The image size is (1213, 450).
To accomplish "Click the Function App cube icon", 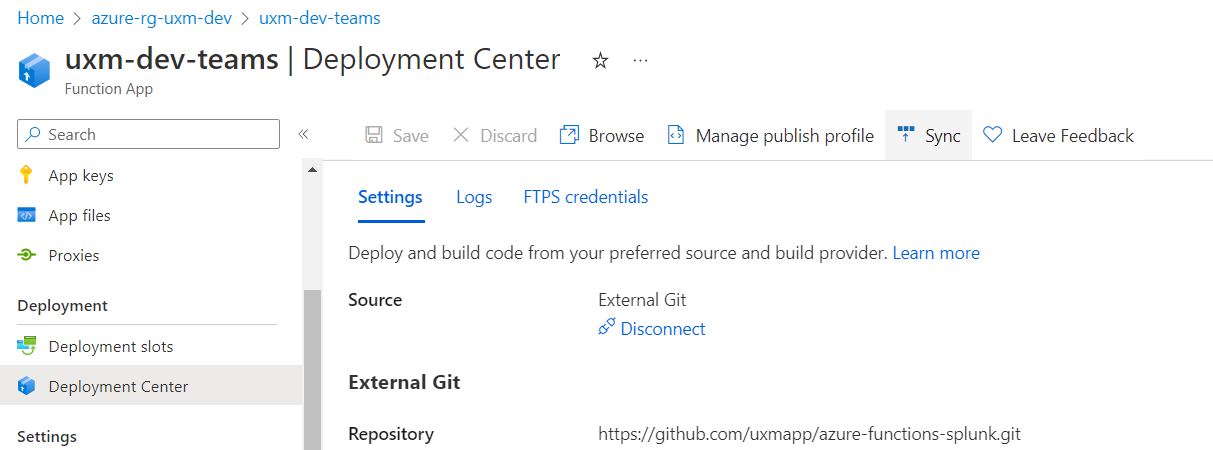I will coord(34,70).
